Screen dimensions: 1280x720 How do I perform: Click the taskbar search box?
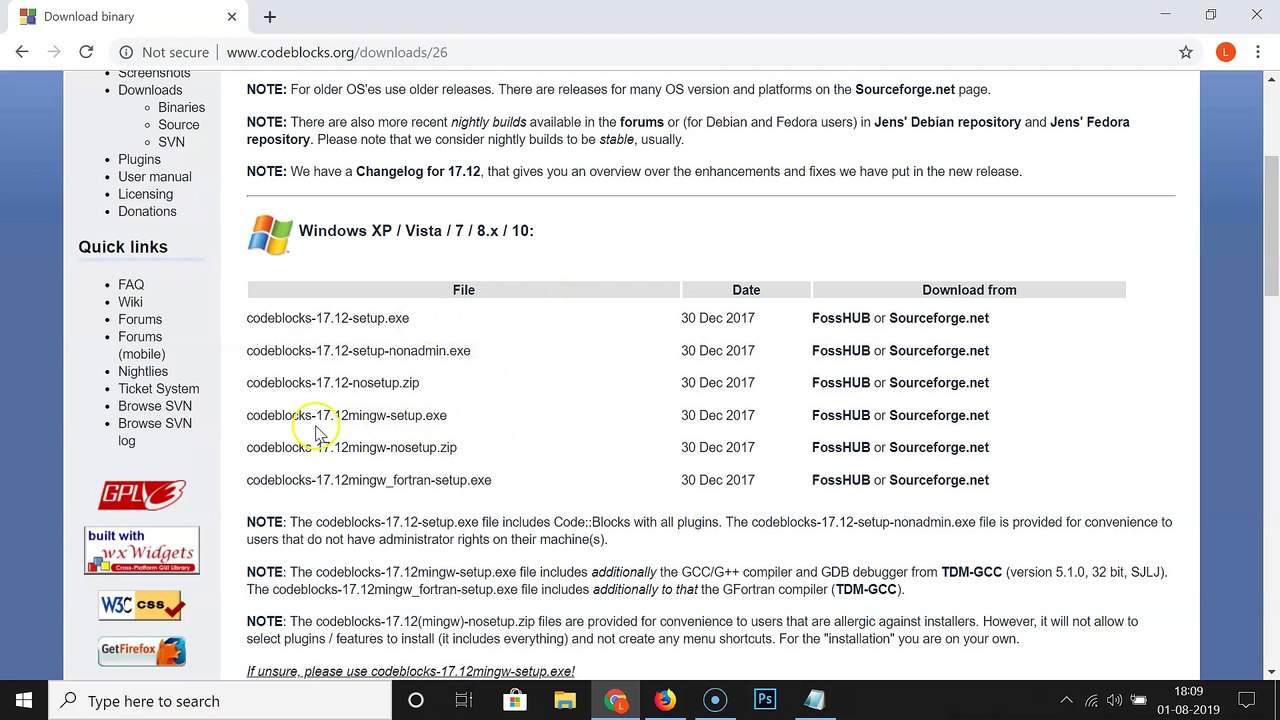click(x=220, y=701)
